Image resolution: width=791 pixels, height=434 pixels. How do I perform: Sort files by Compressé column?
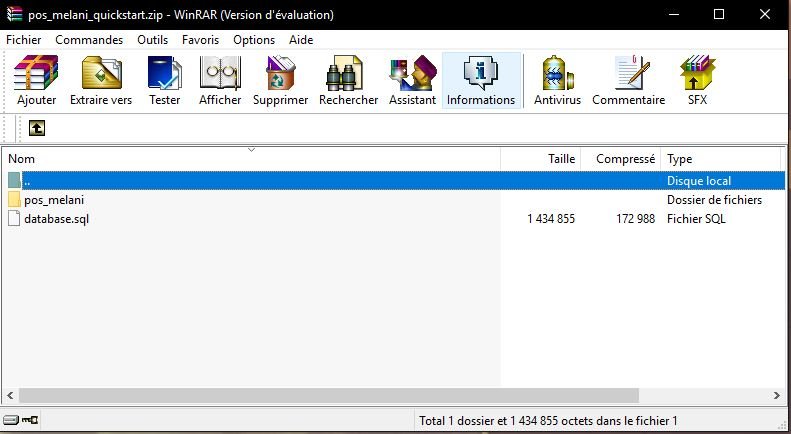(621, 159)
